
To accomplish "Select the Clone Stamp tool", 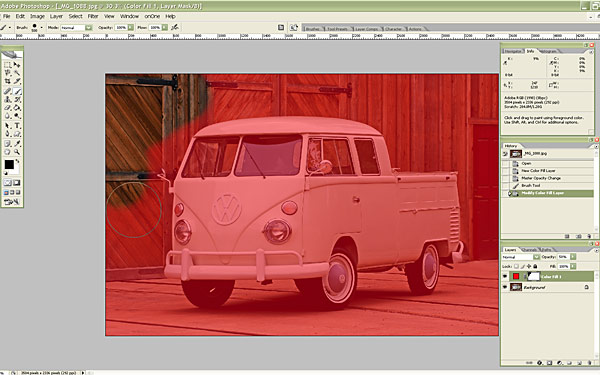I will click(7, 99).
